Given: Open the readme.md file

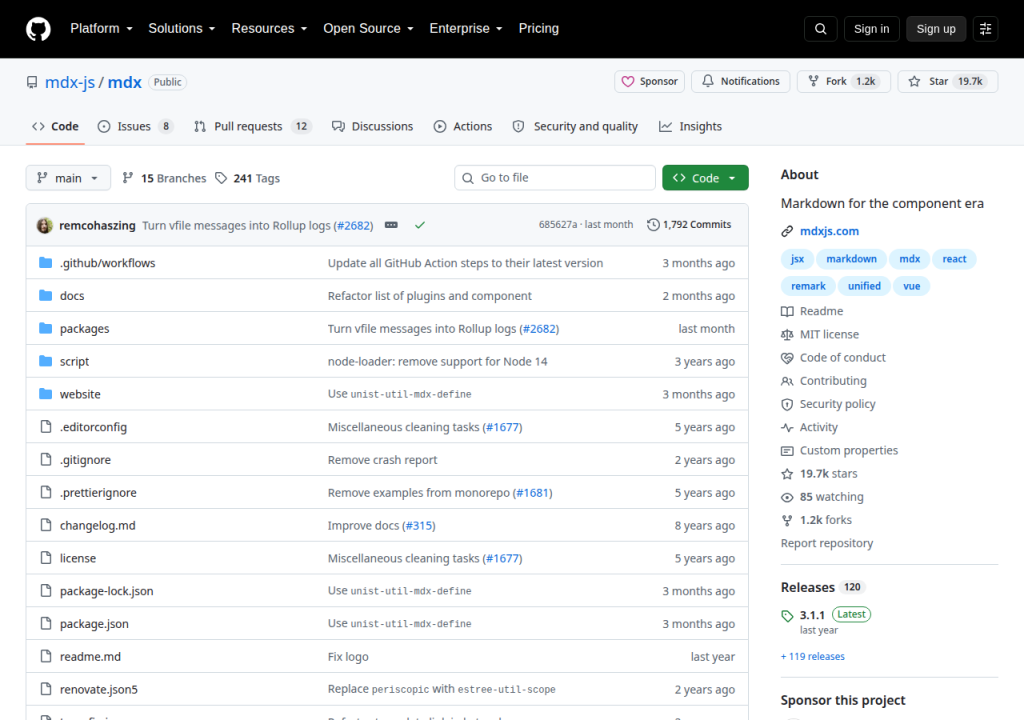Looking at the screenshot, I should (90, 657).
